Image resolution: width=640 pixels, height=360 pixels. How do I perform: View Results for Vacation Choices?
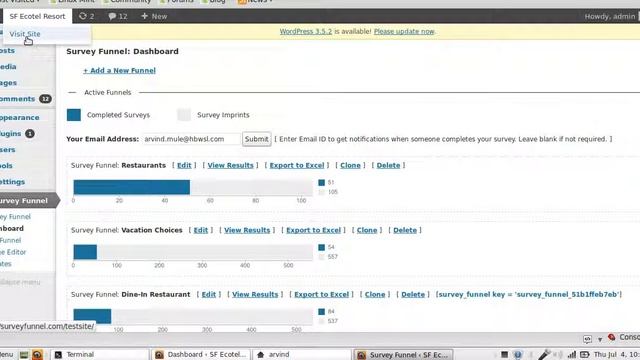(x=247, y=230)
